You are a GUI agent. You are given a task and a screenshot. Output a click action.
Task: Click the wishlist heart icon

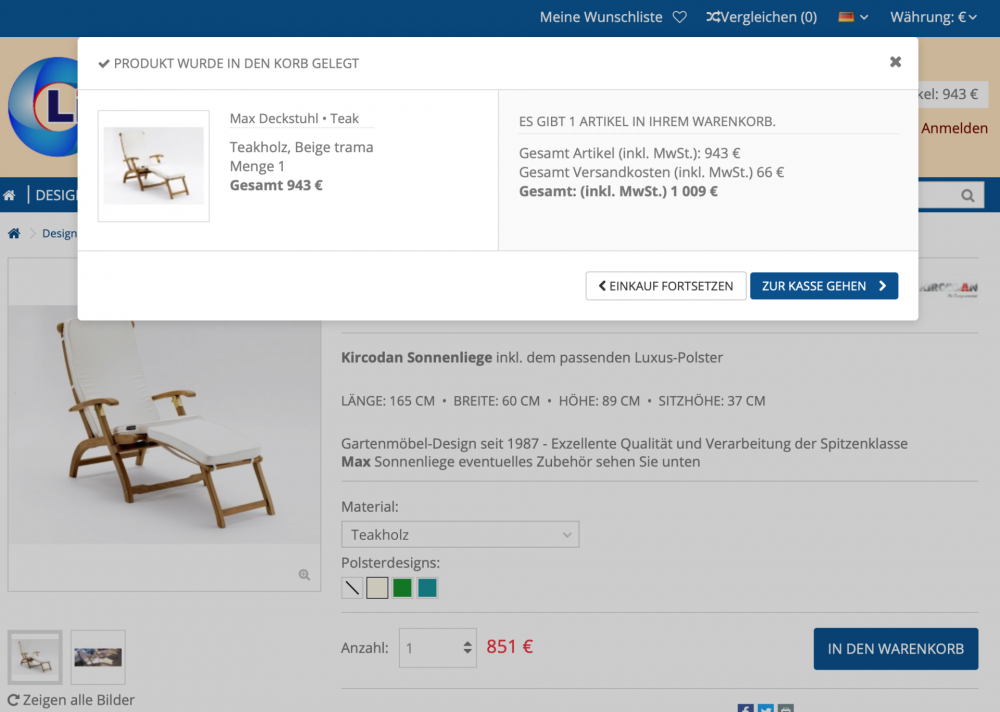click(x=679, y=17)
